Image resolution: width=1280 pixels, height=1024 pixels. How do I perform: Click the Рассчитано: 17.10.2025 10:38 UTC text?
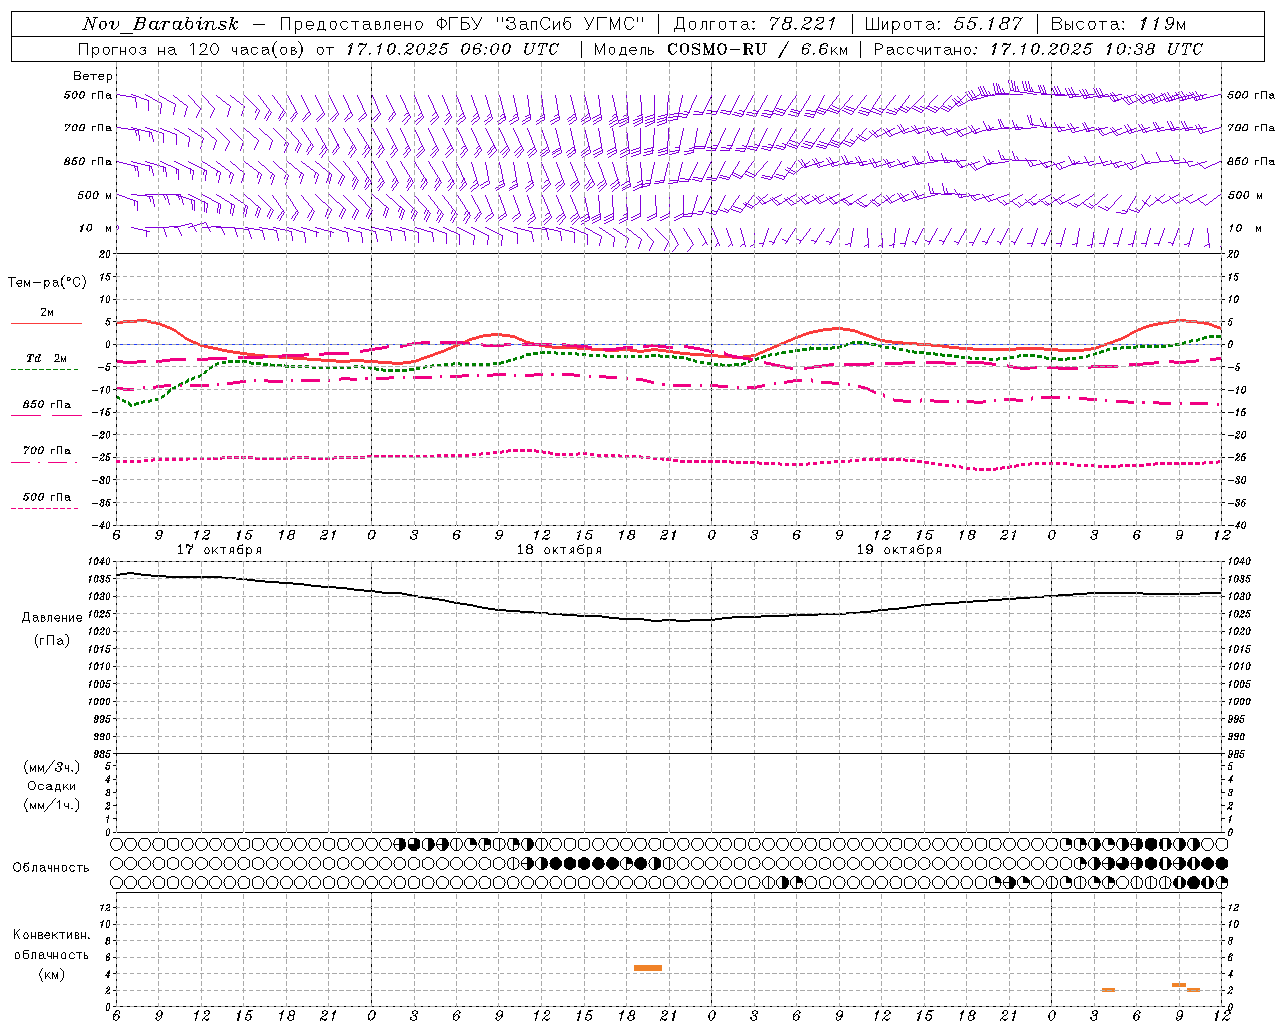(x=1038, y=49)
